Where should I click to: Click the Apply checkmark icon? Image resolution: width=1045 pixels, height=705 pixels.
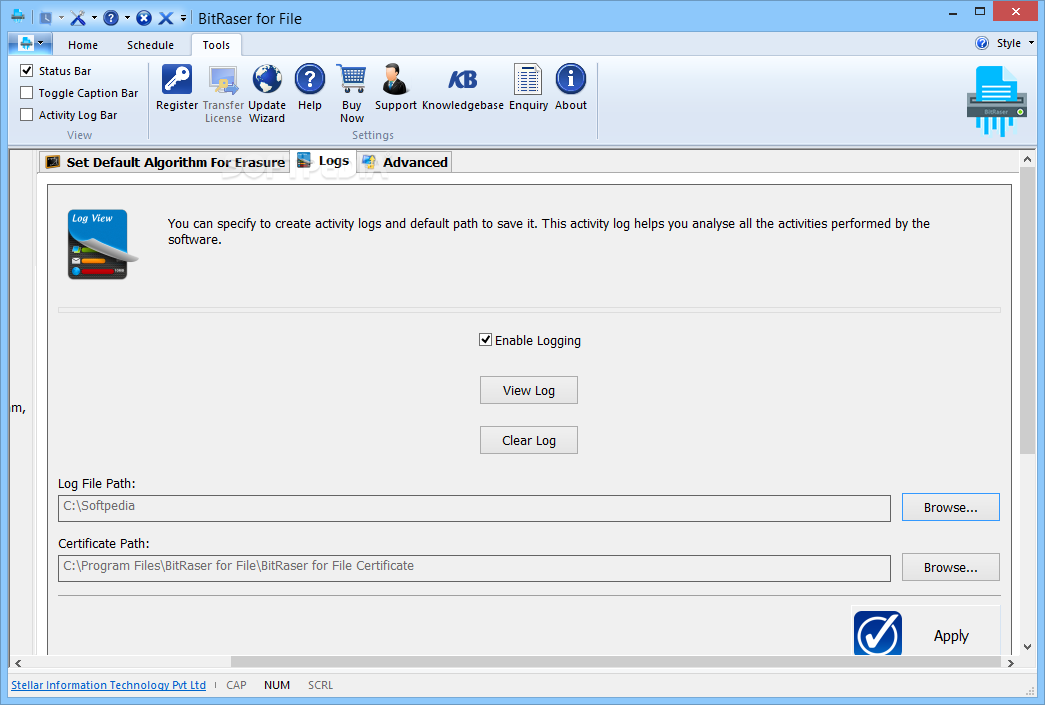click(878, 633)
